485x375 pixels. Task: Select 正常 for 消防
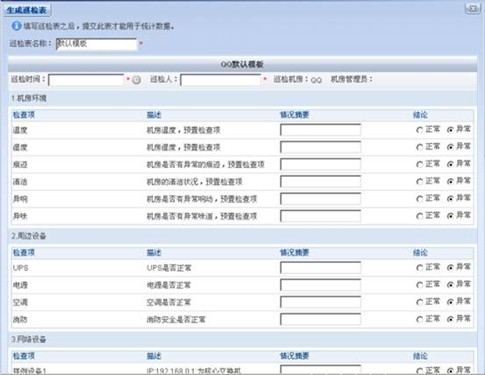(420, 319)
